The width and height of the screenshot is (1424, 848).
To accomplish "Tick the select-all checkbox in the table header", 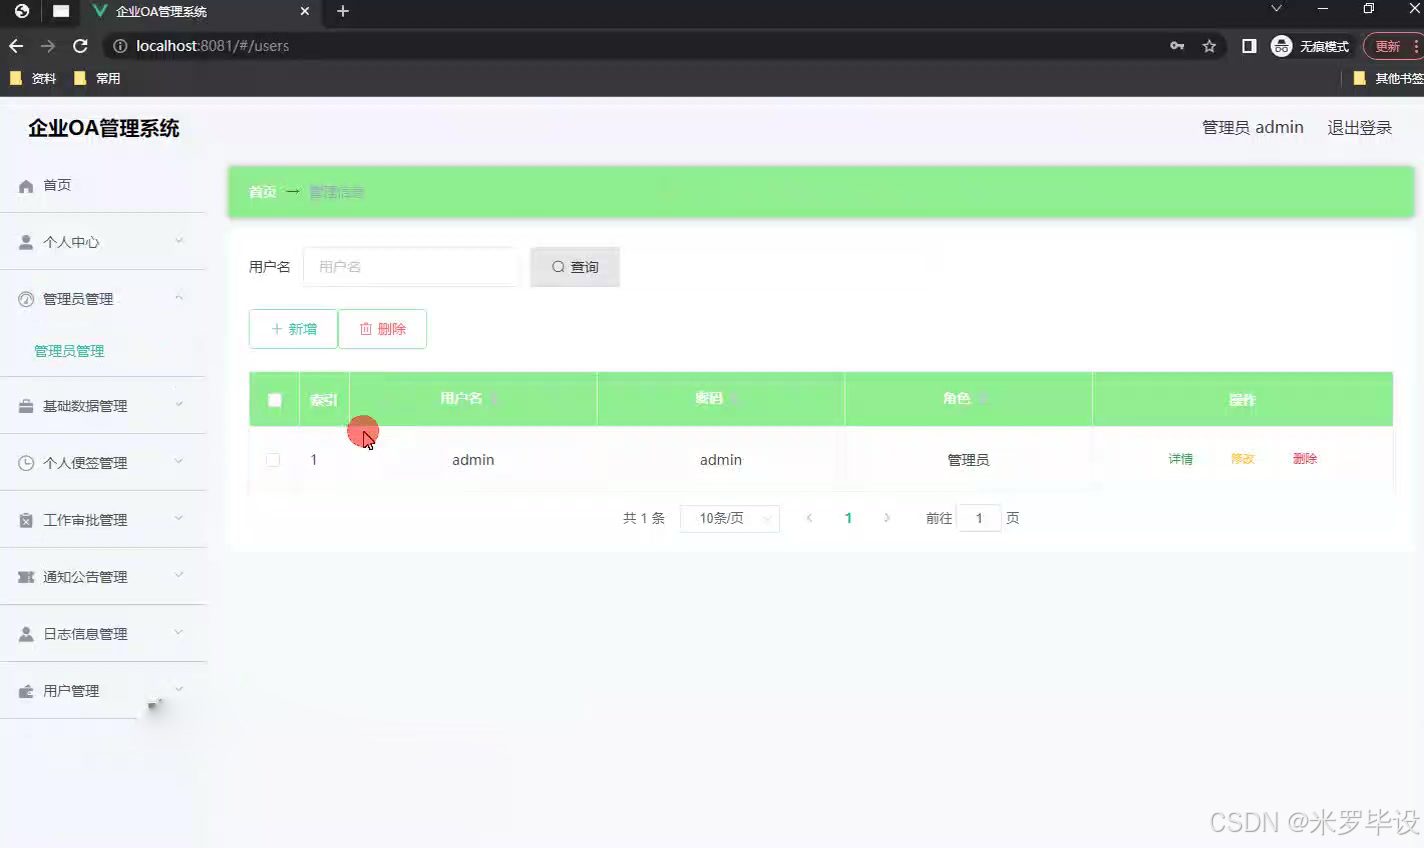I will pos(275,400).
